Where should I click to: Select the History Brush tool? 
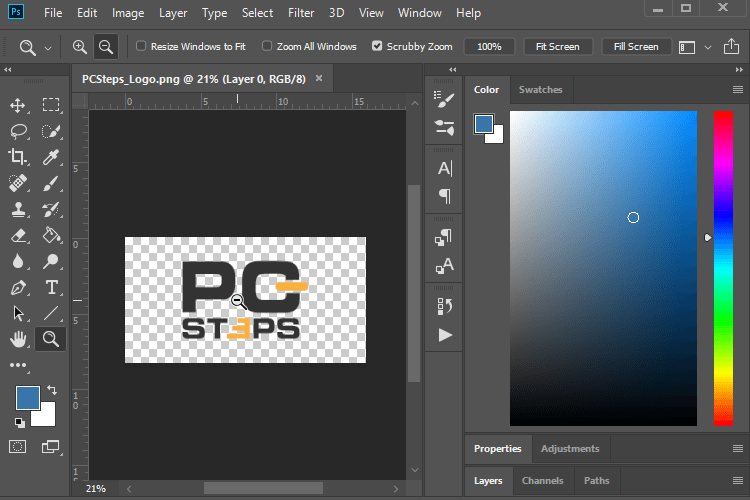point(51,209)
